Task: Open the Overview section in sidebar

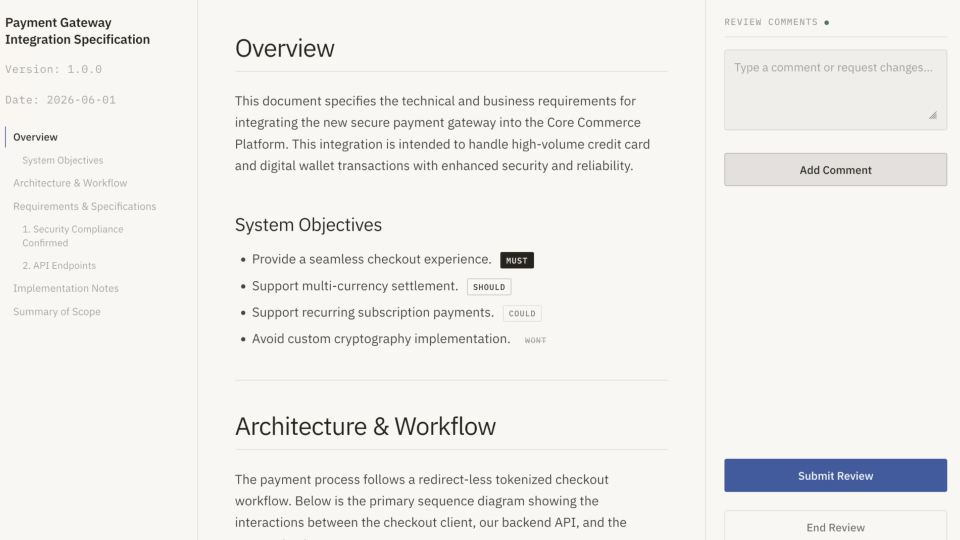Action: 36,137
